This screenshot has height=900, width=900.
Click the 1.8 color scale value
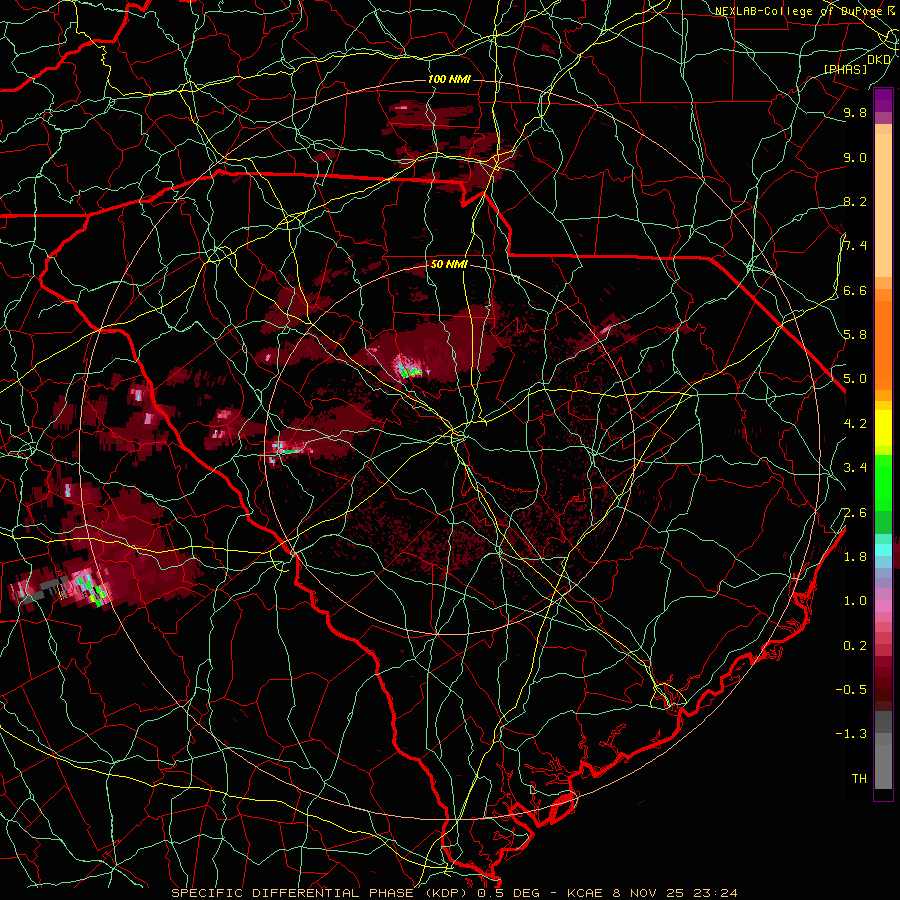(855, 557)
